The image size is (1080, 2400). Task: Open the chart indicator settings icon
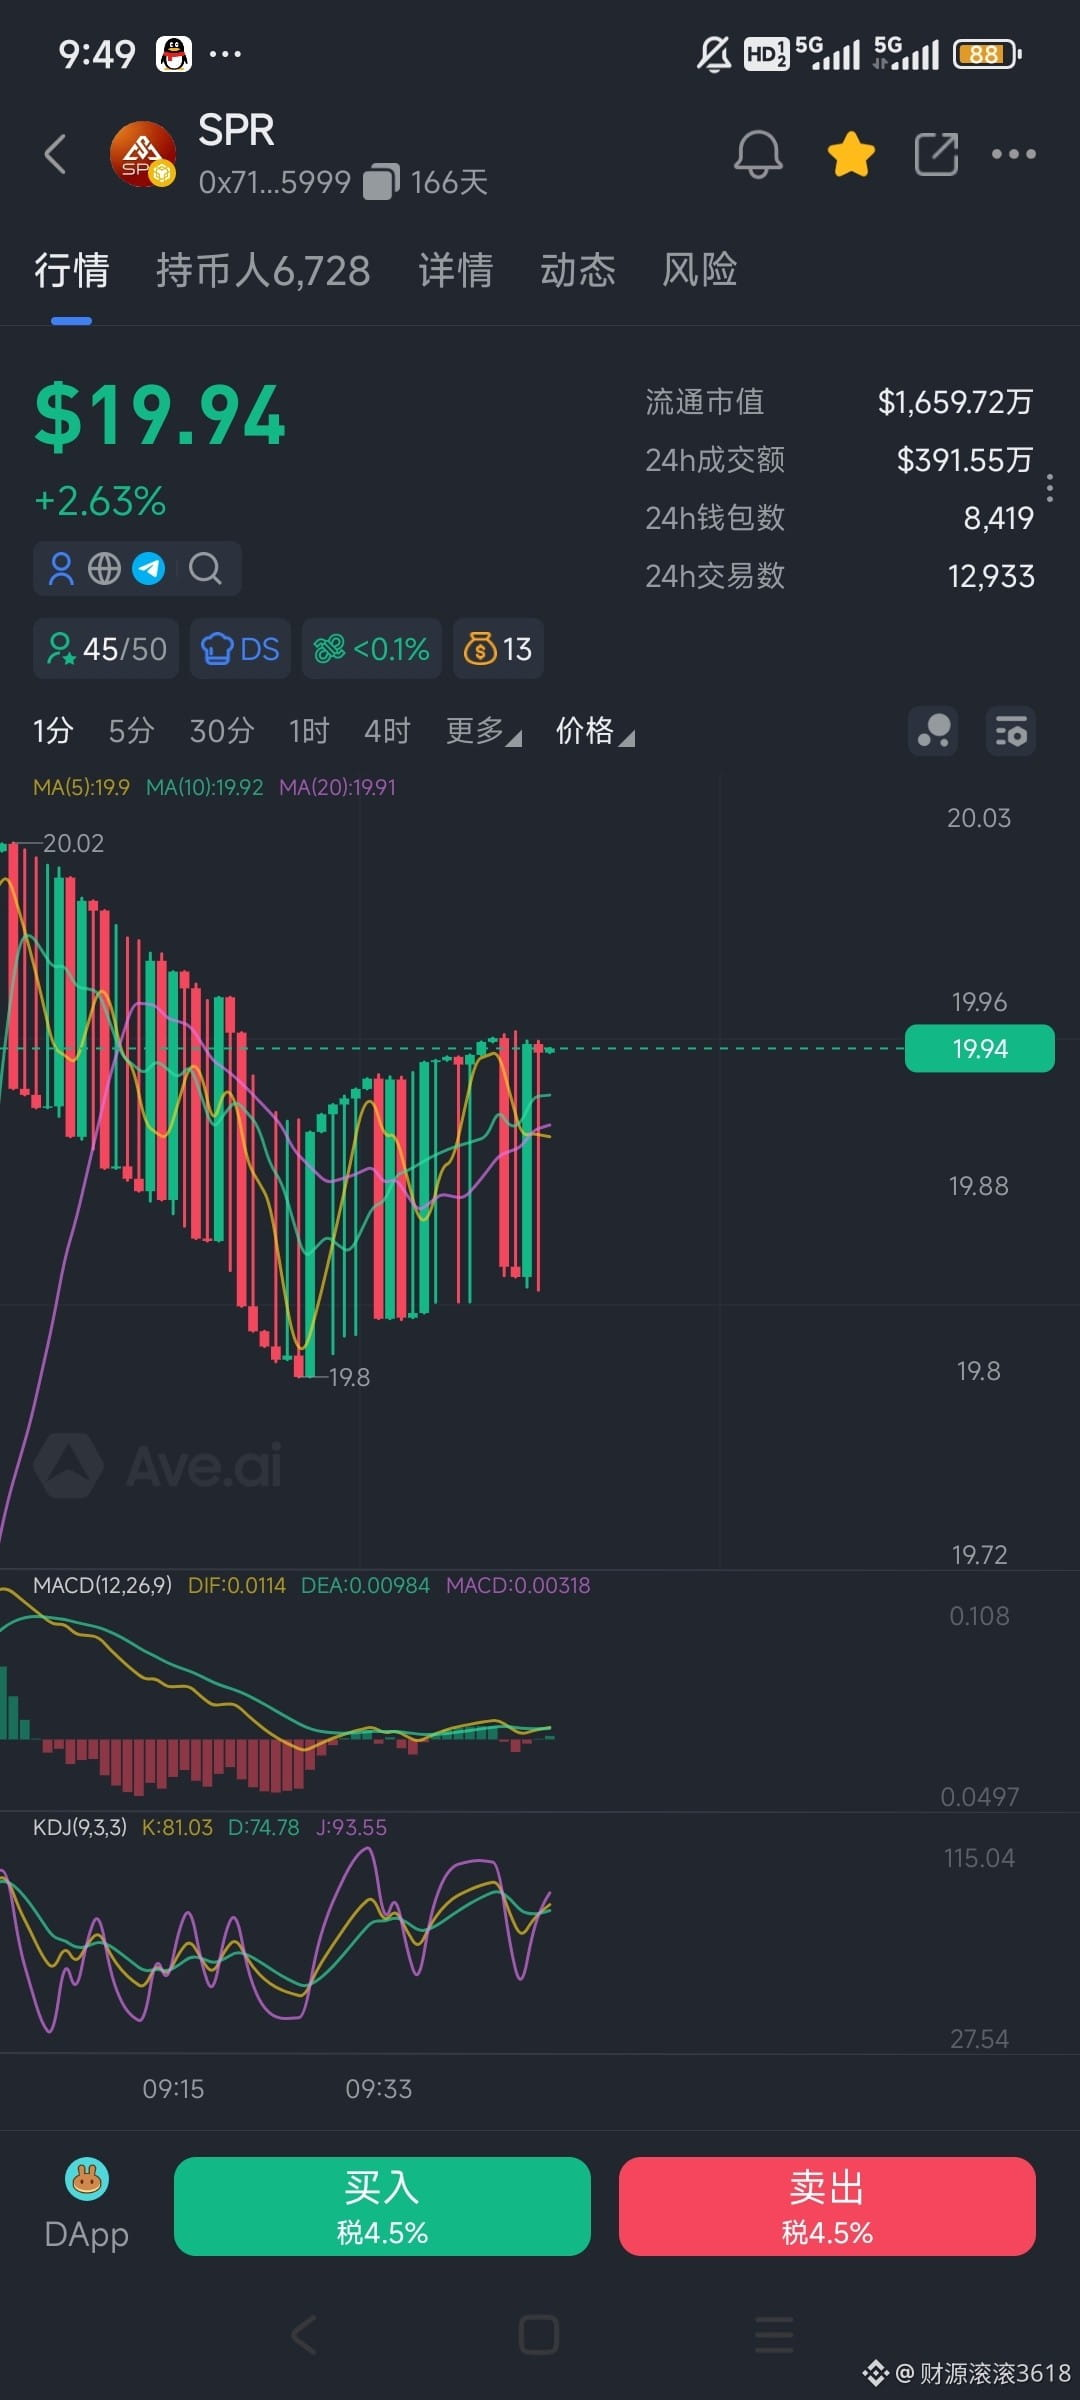1011,731
